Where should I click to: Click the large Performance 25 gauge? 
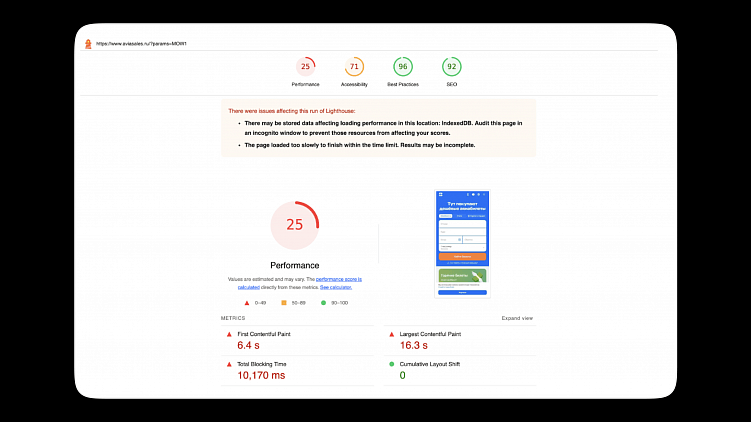(295, 225)
